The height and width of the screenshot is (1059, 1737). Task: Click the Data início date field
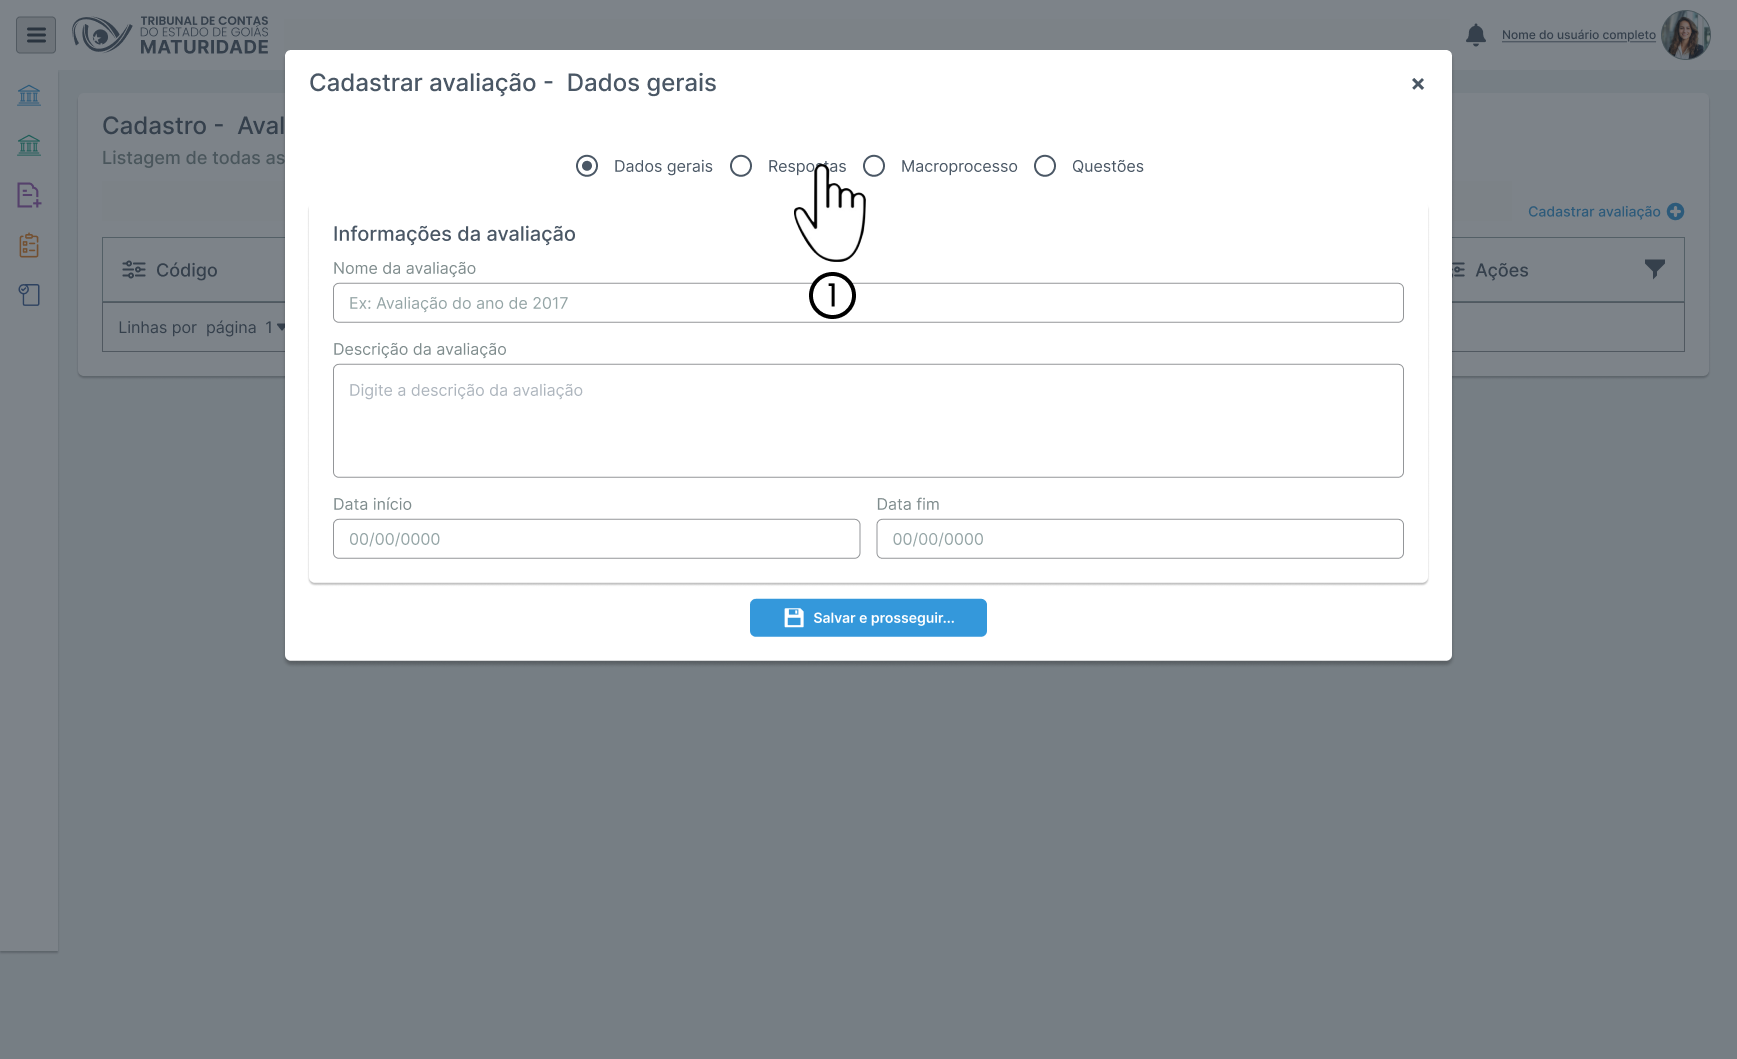coord(596,539)
